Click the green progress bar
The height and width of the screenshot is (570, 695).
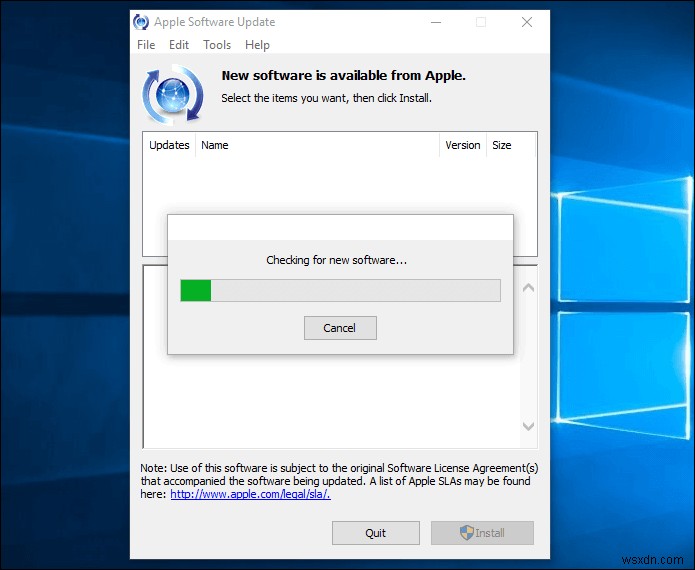(340, 290)
